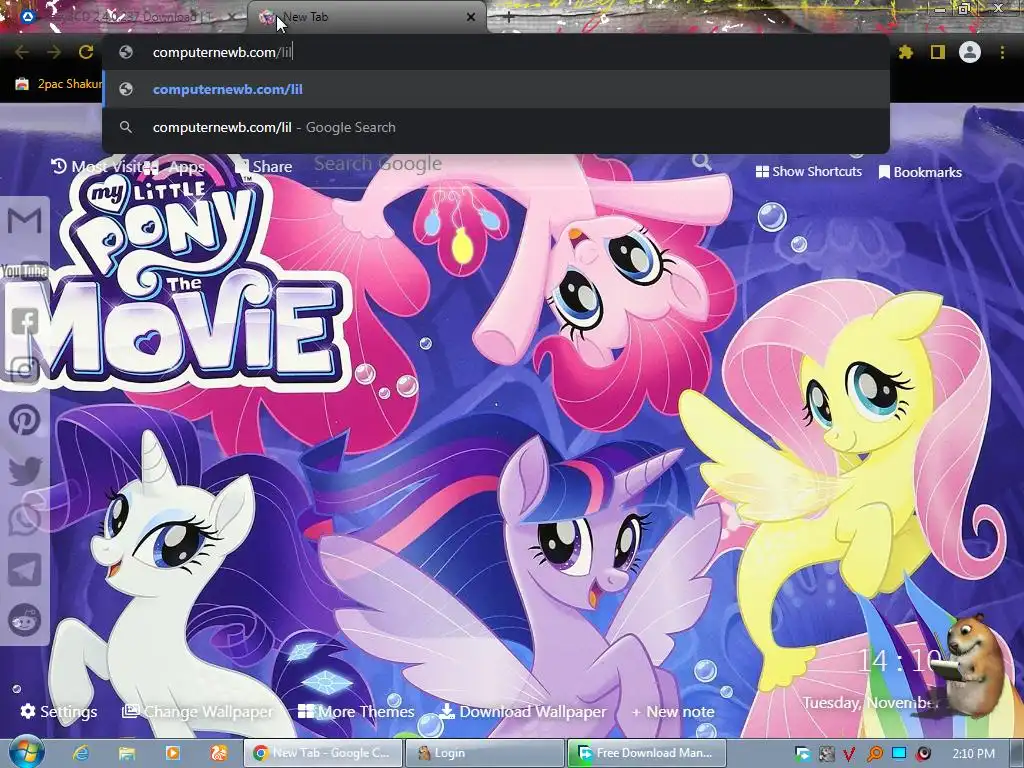The width and height of the screenshot is (1024, 768).
Task: Go back using browser back arrow
Action: tap(22, 52)
